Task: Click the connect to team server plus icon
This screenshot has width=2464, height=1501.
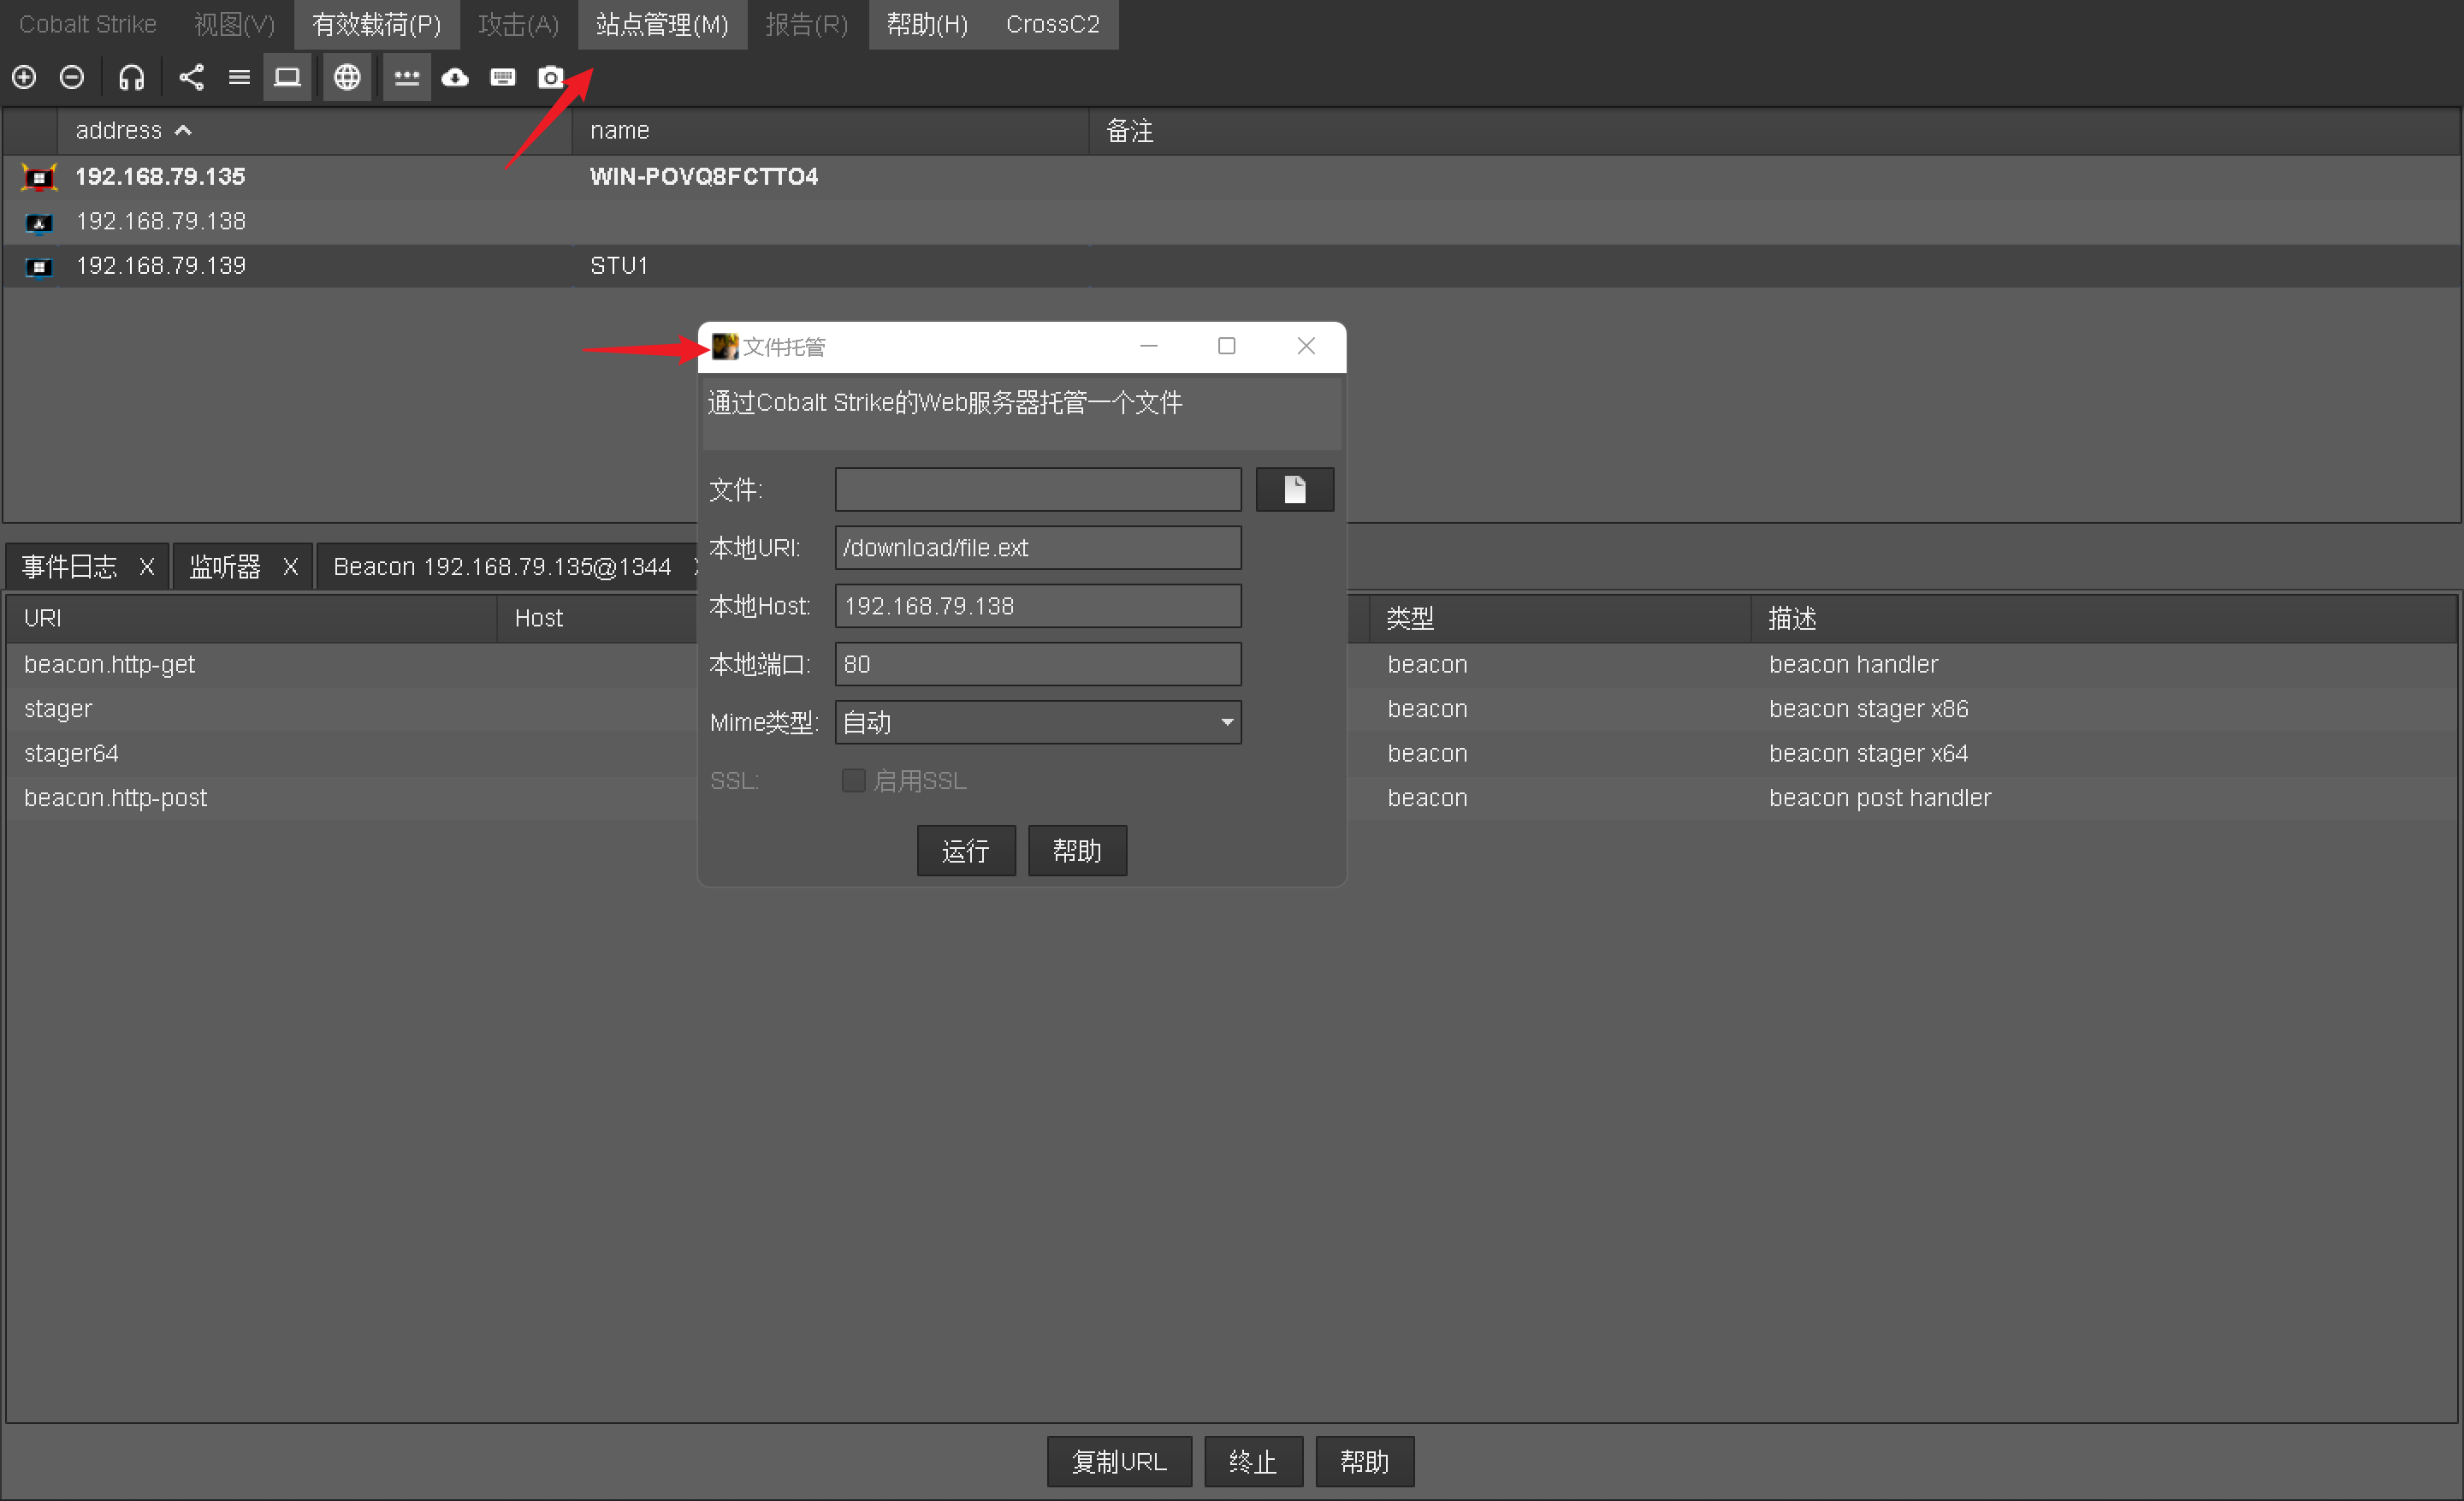Action: click(24, 77)
